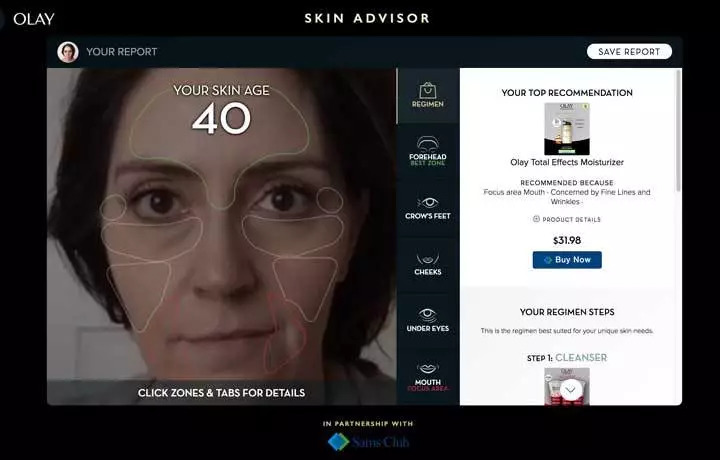Click the scroll-down chevron circle
720x460 pixels.
(571, 390)
